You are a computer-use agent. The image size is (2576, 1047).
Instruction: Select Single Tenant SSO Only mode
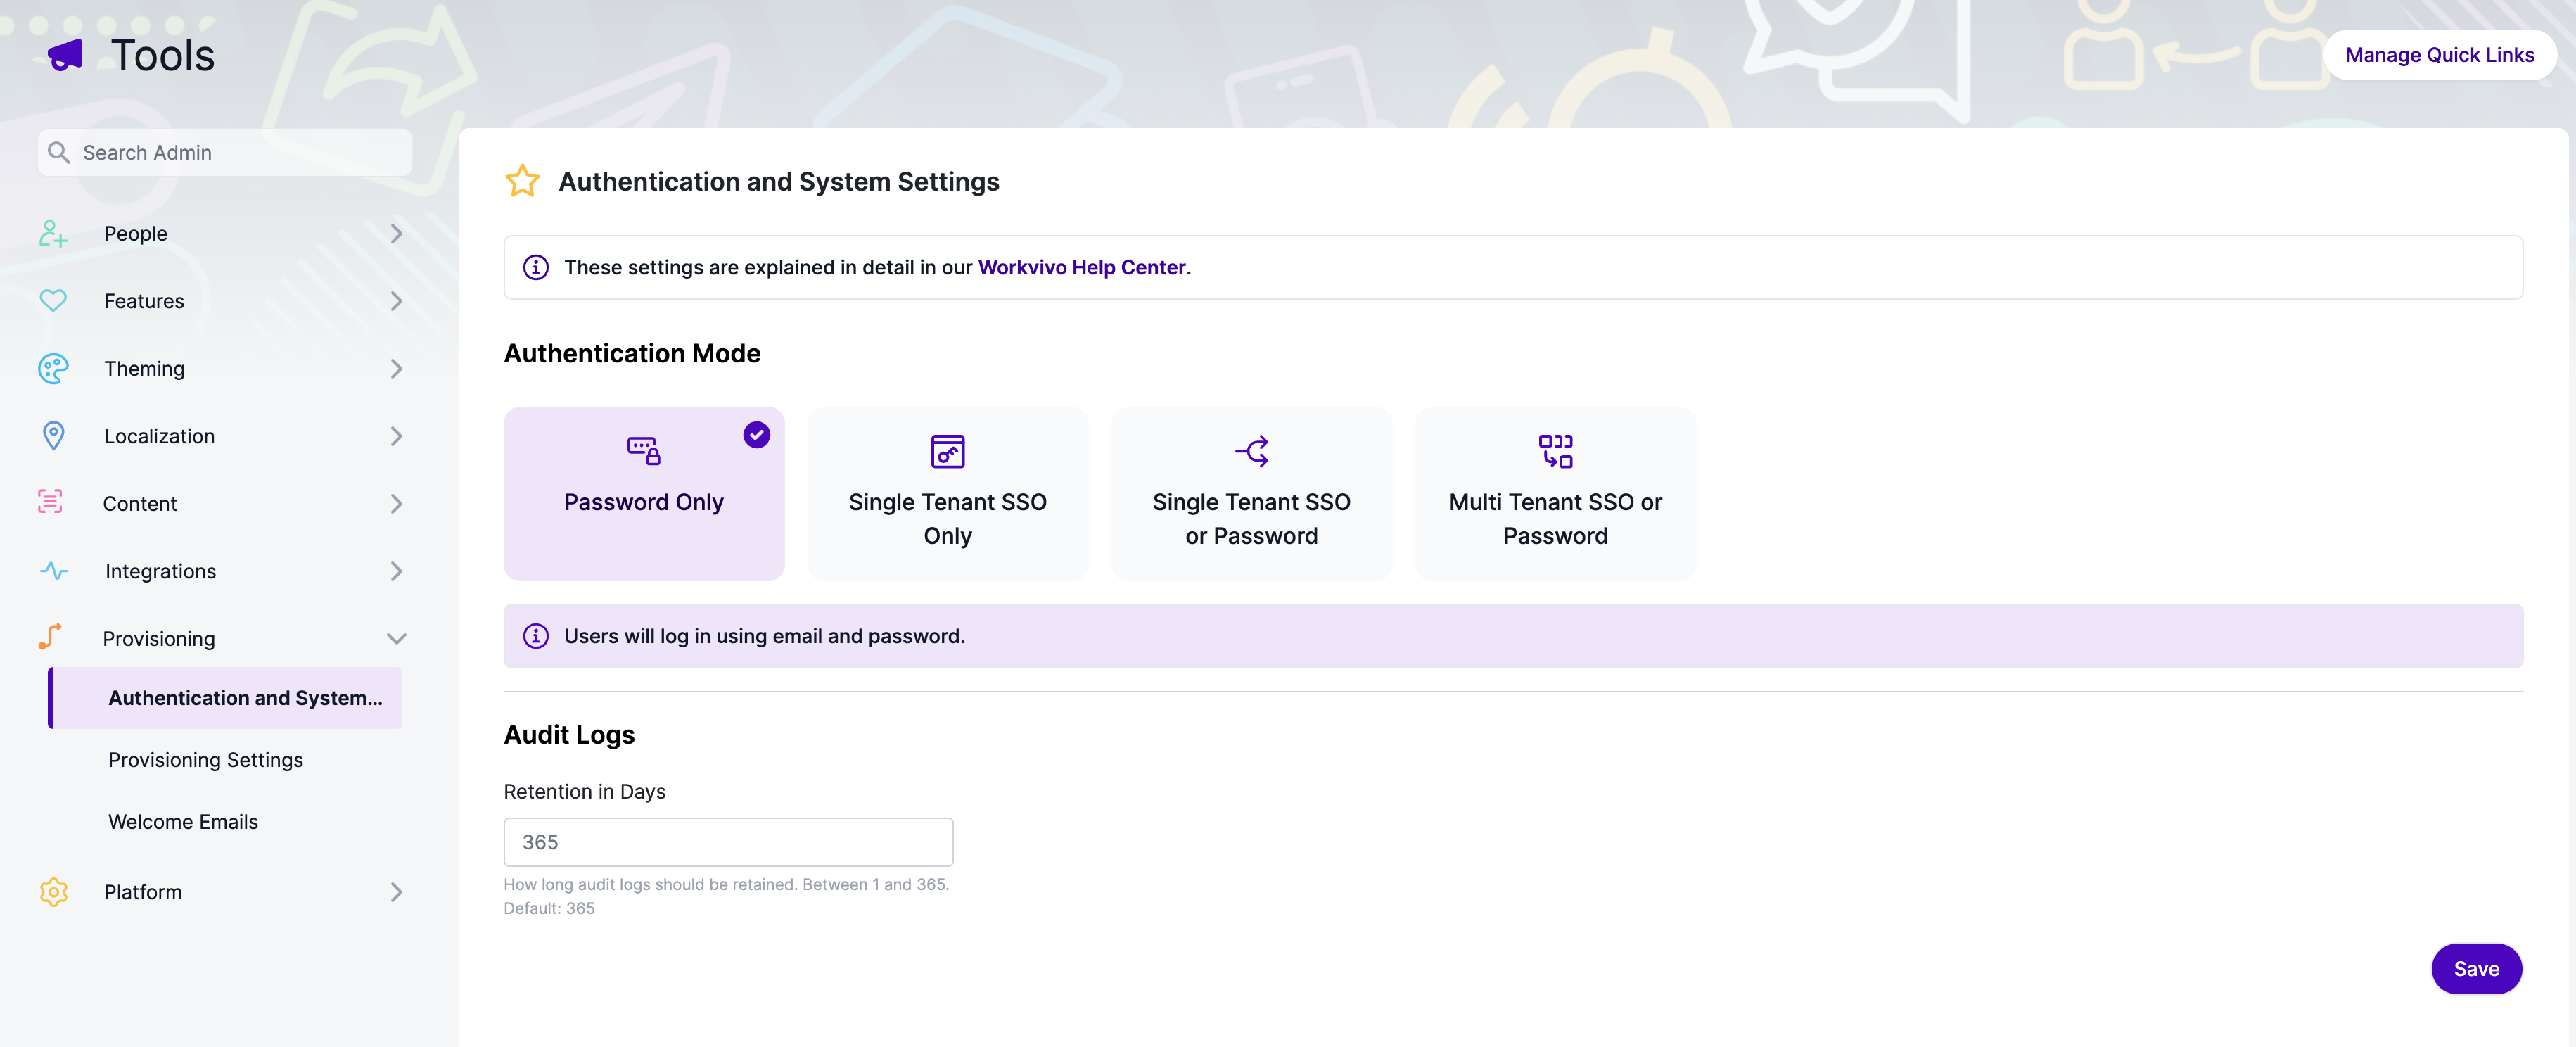point(948,493)
